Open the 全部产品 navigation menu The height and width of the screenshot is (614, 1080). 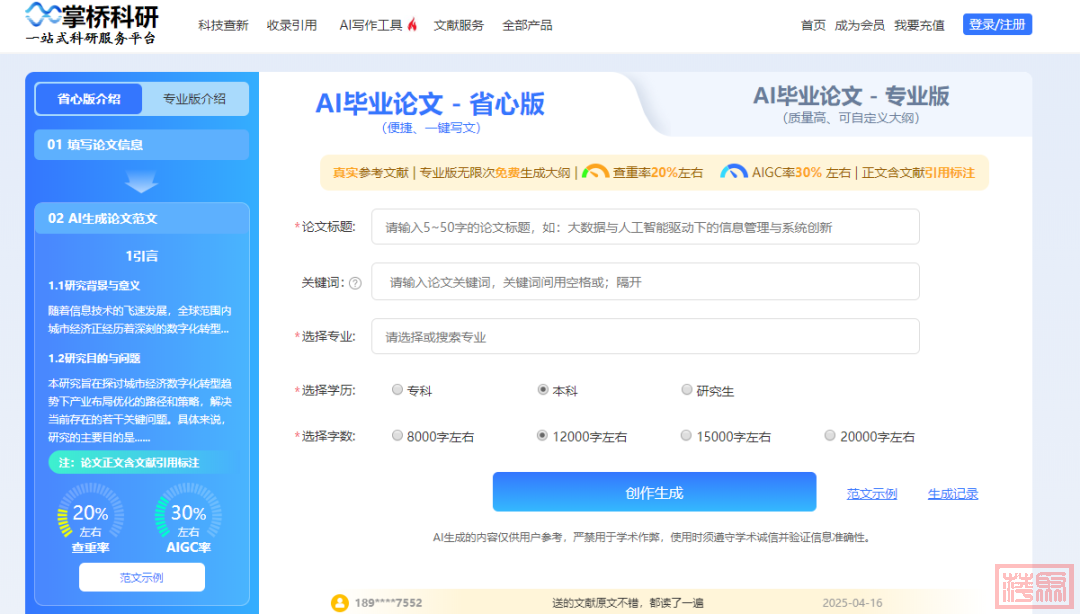528,25
